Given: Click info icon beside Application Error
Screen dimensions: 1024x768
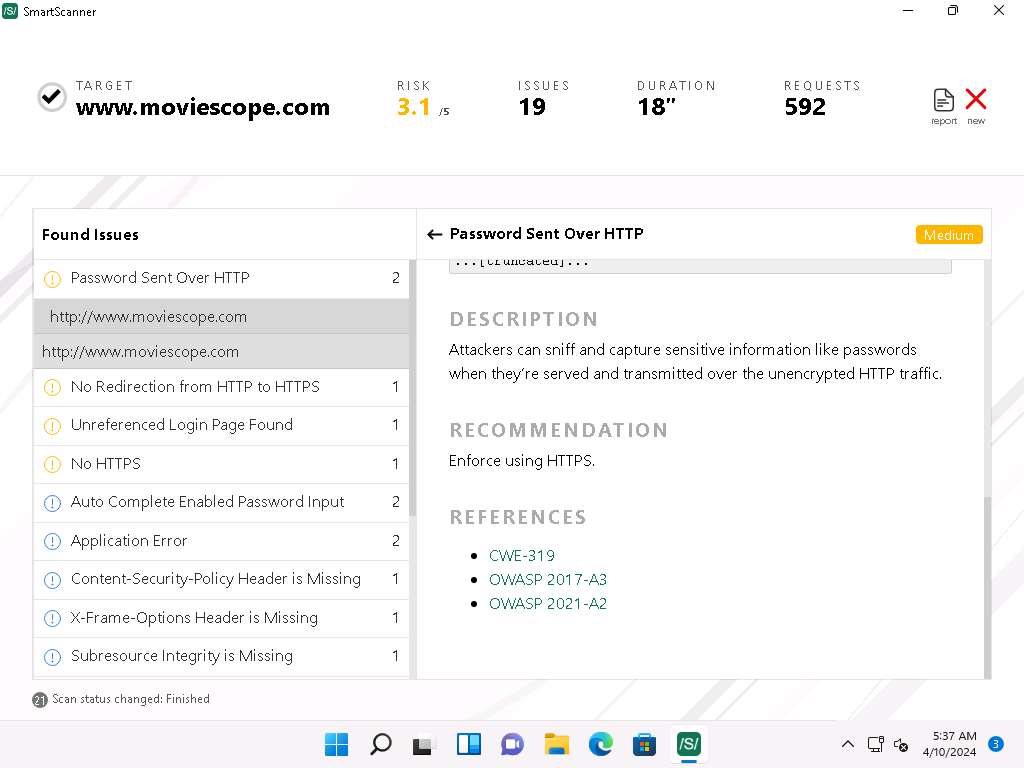Looking at the screenshot, I should 53,542.
